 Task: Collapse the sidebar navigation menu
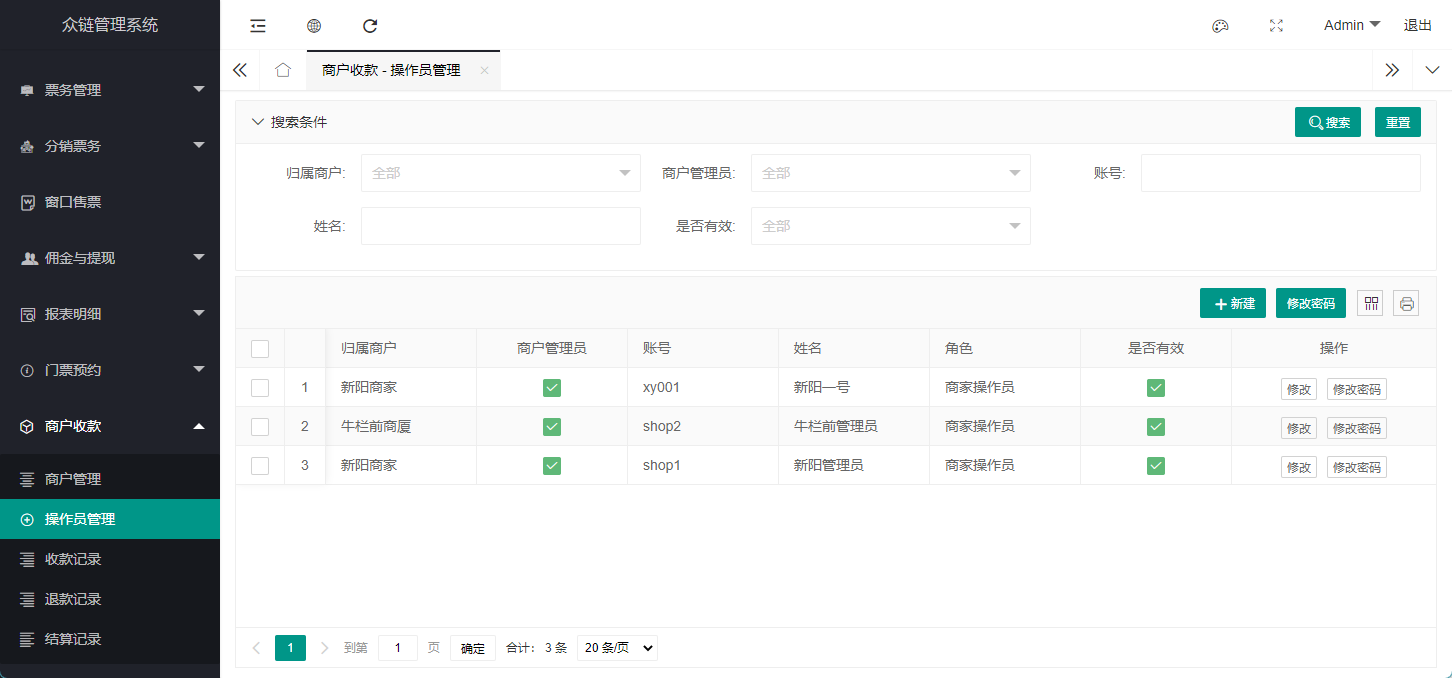(x=257, y=25)
